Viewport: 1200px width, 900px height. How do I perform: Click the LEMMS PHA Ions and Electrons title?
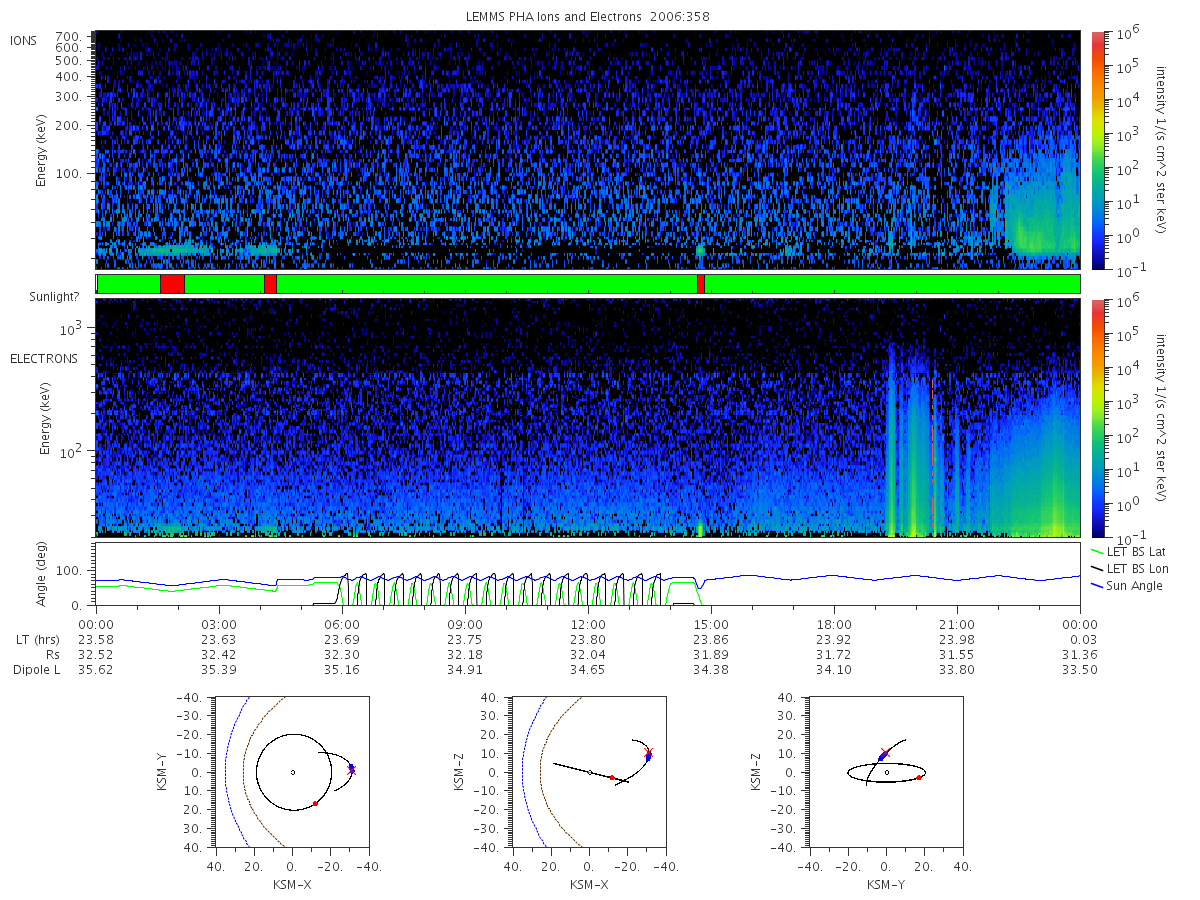[588, 17]
